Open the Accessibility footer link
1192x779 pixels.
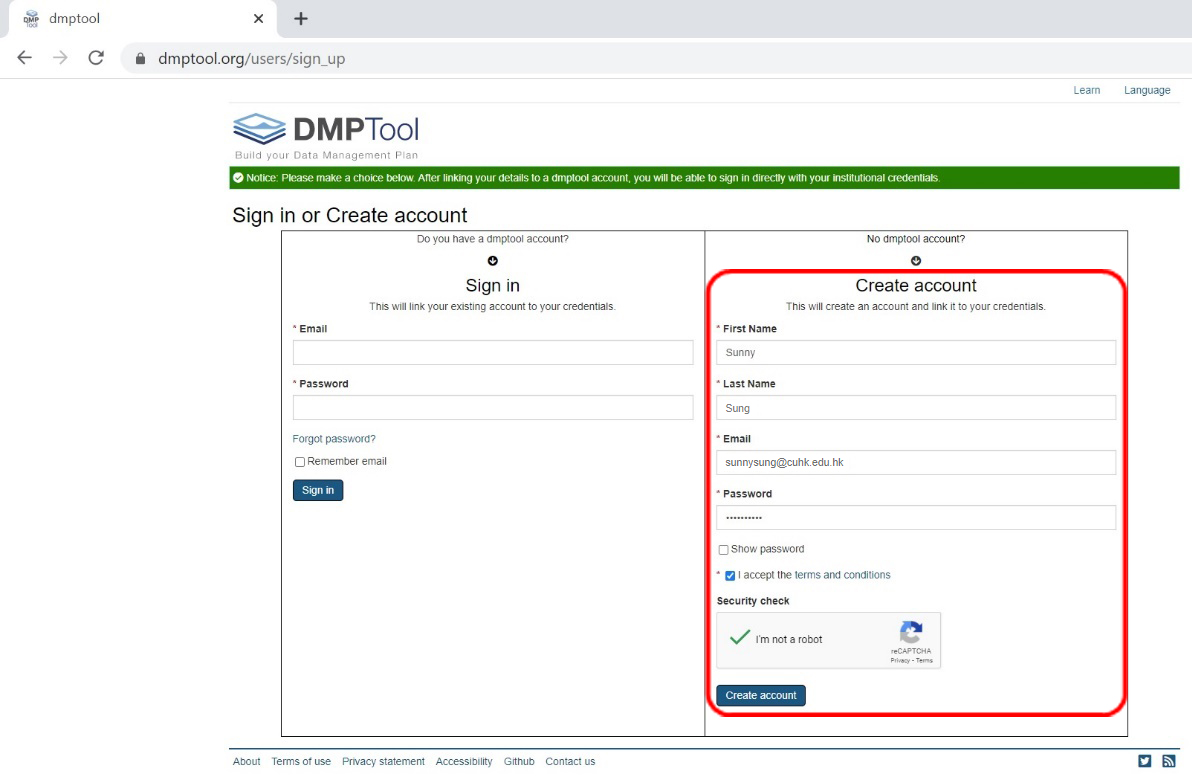[464, 761]
